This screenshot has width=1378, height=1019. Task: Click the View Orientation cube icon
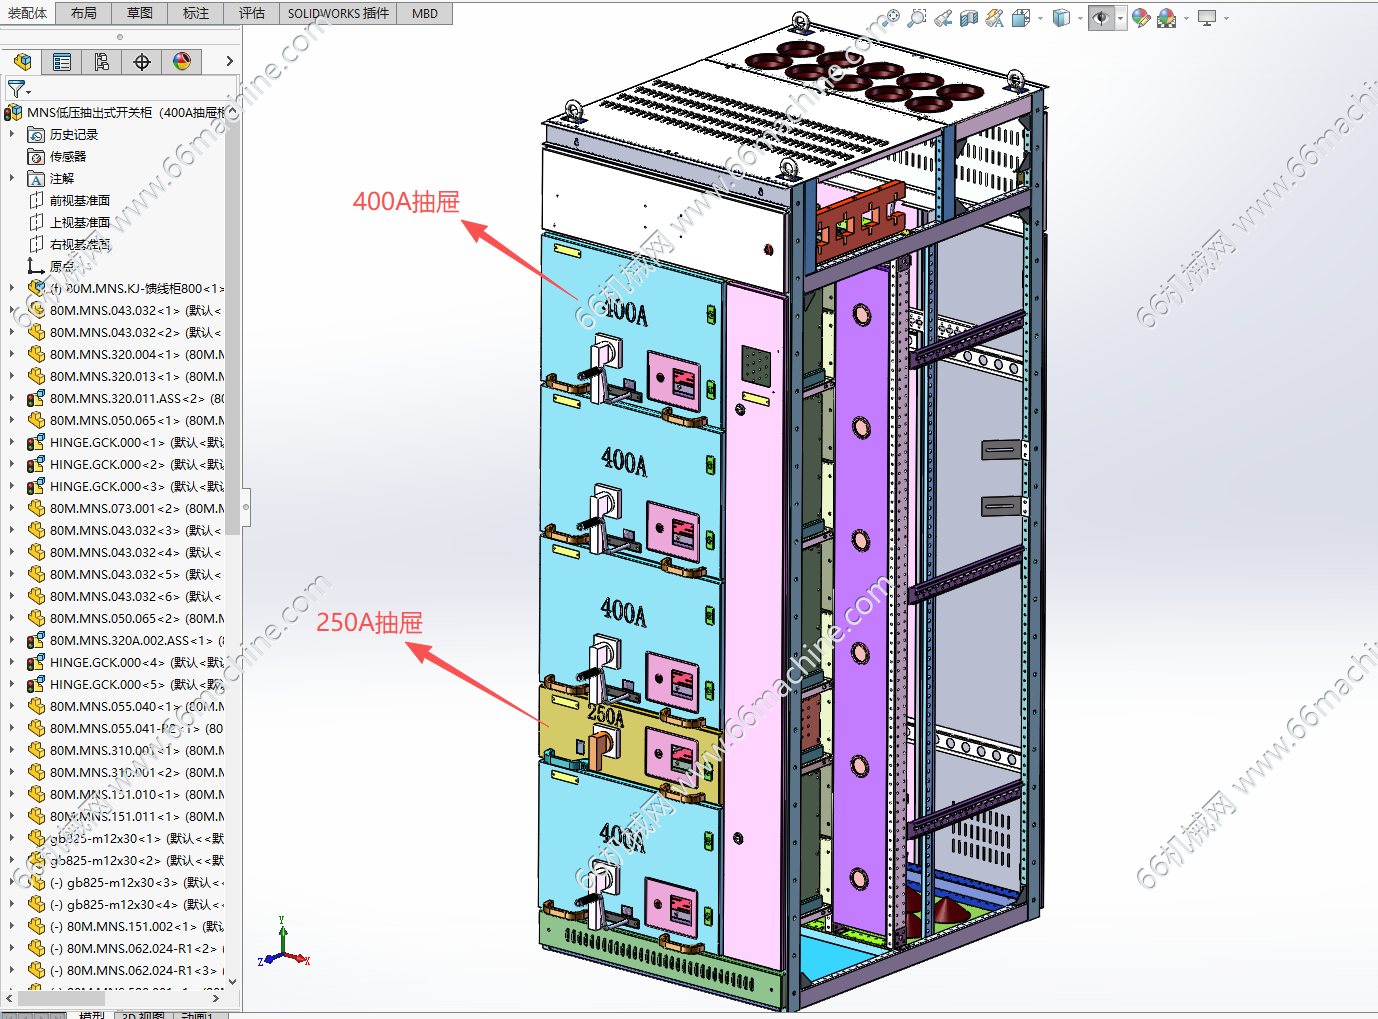tap(1021, 18)
